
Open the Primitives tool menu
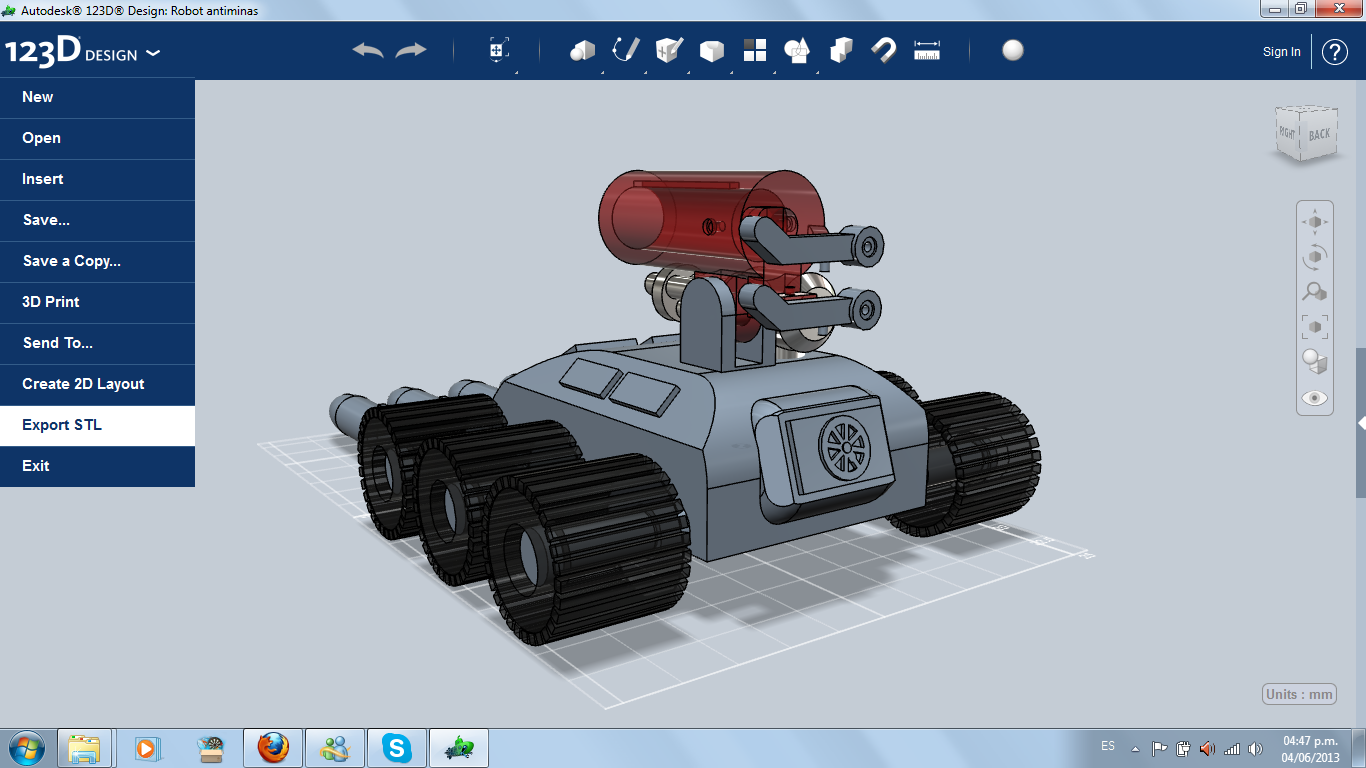point(582,51)
